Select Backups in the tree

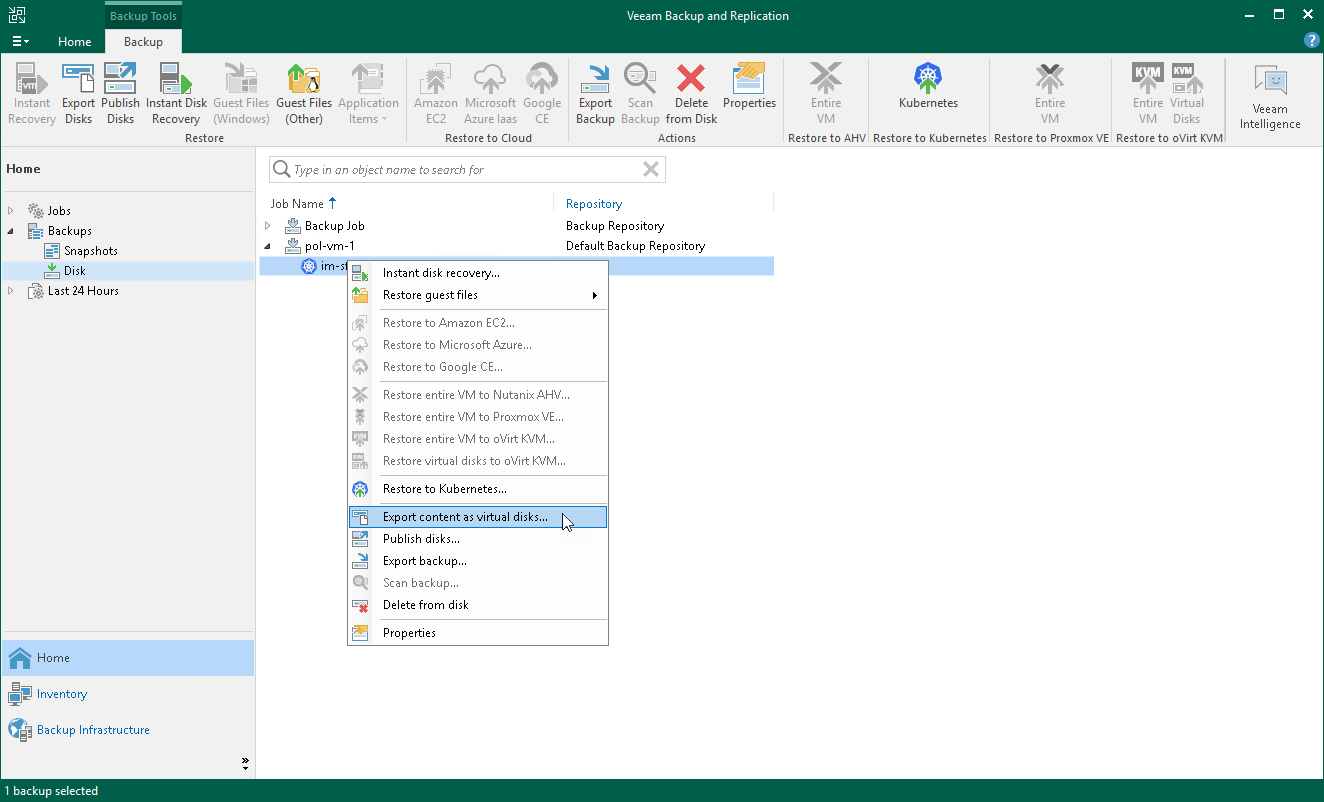[x=69, y=231]
